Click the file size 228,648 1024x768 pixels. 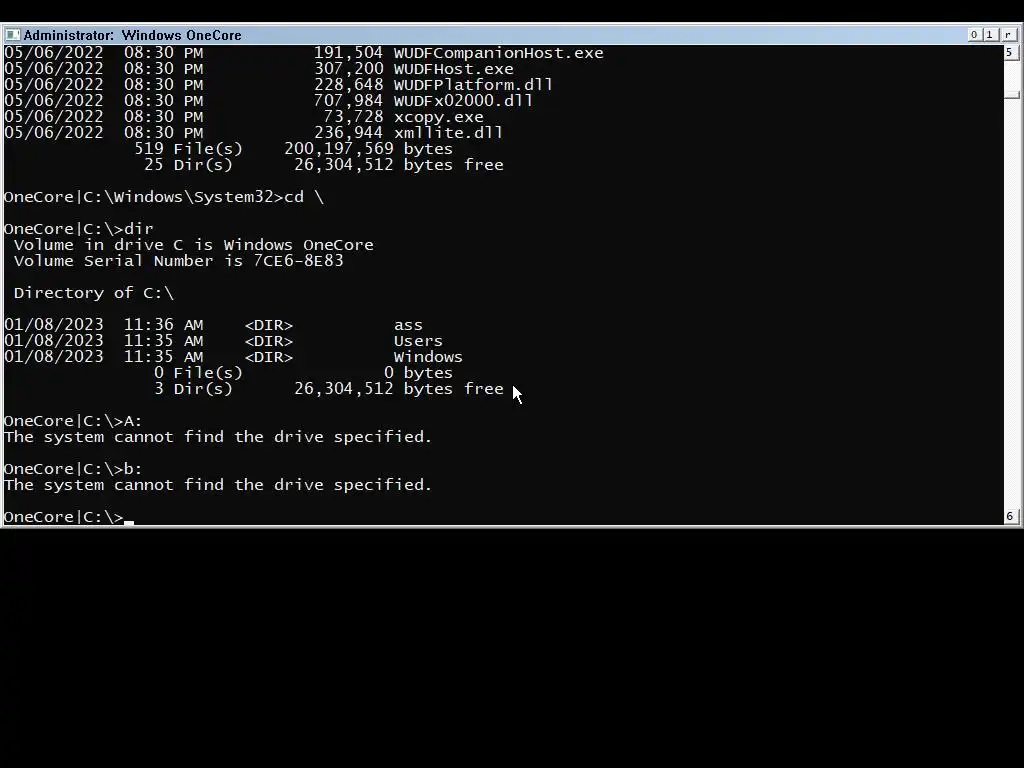[348, 85]
